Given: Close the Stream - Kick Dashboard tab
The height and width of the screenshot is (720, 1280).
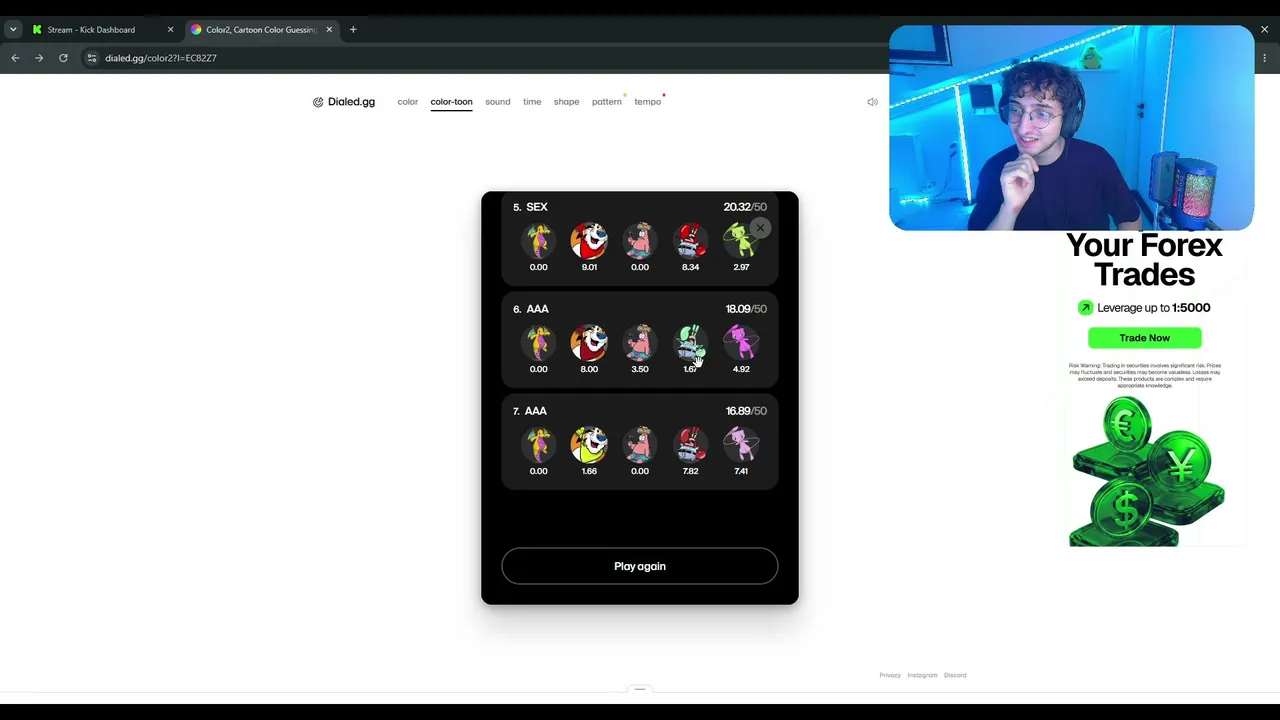Looking at the screenshot, I should 170,29.
